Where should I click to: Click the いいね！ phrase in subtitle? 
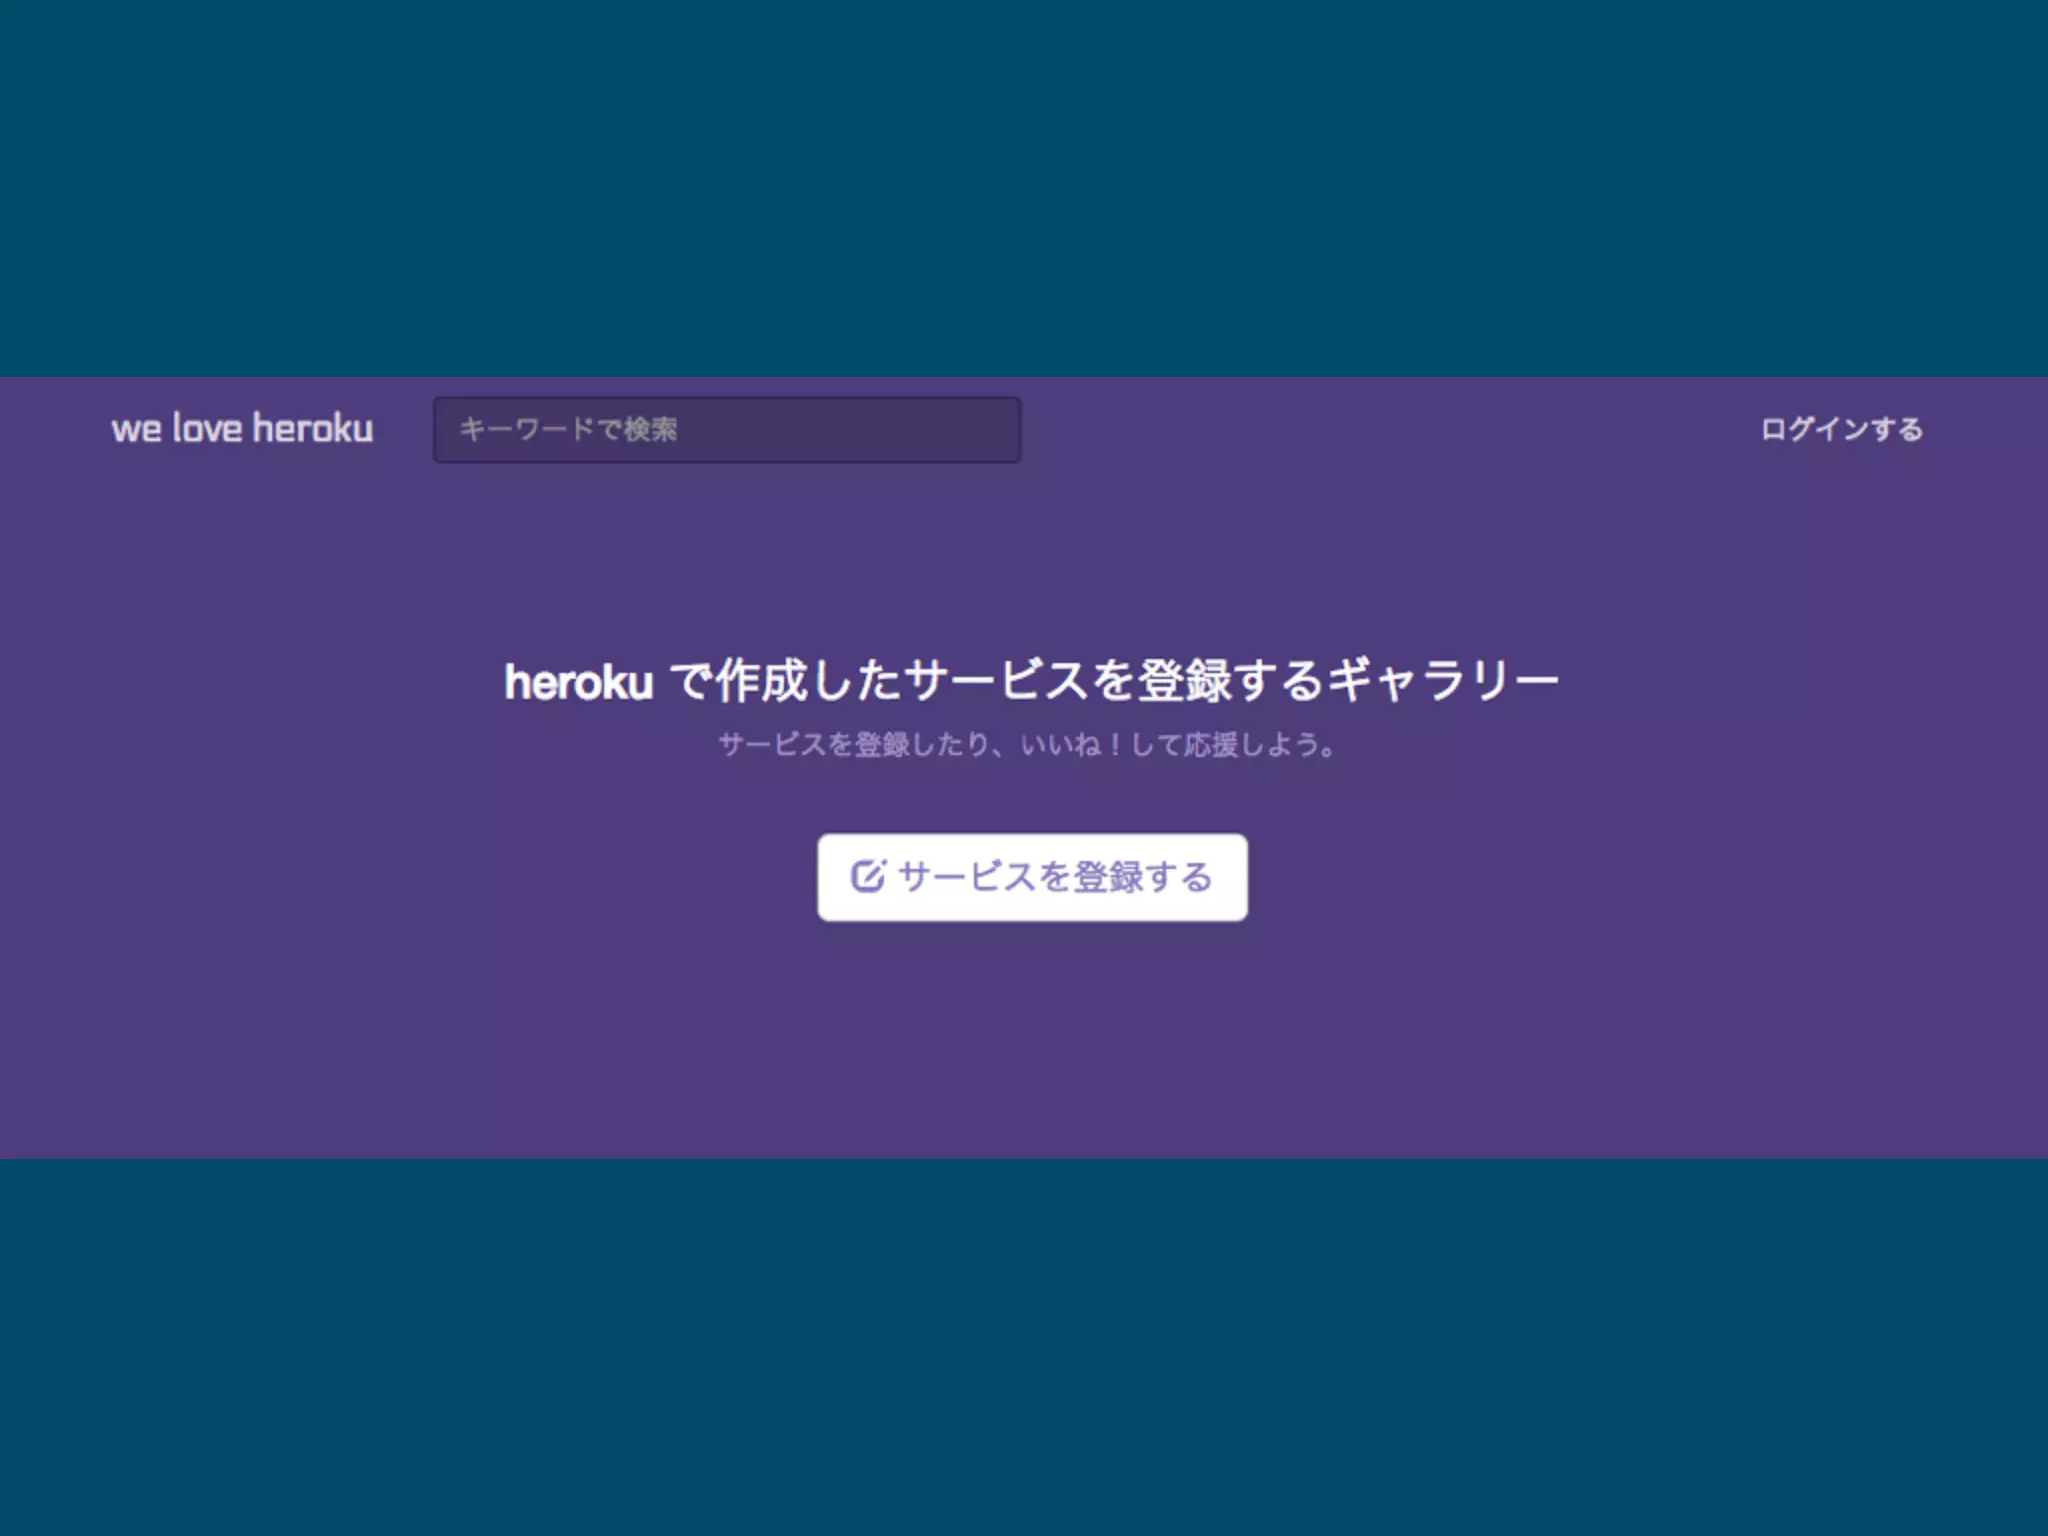1071,745
